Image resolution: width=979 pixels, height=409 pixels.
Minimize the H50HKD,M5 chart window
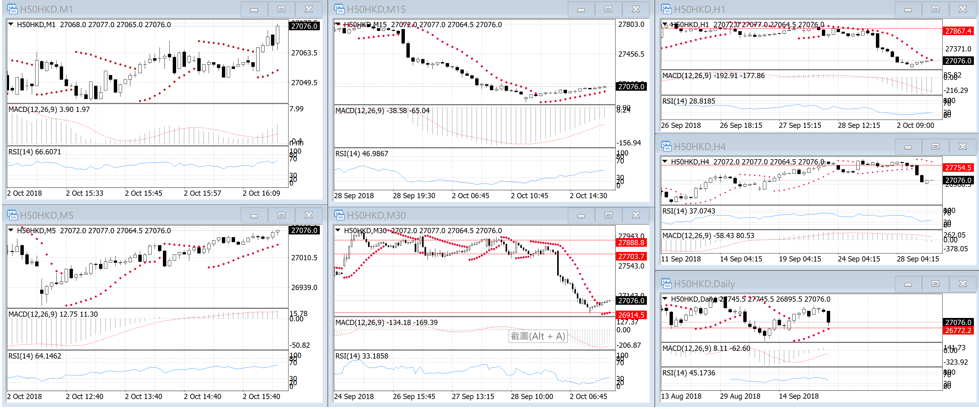click(254, 215)
